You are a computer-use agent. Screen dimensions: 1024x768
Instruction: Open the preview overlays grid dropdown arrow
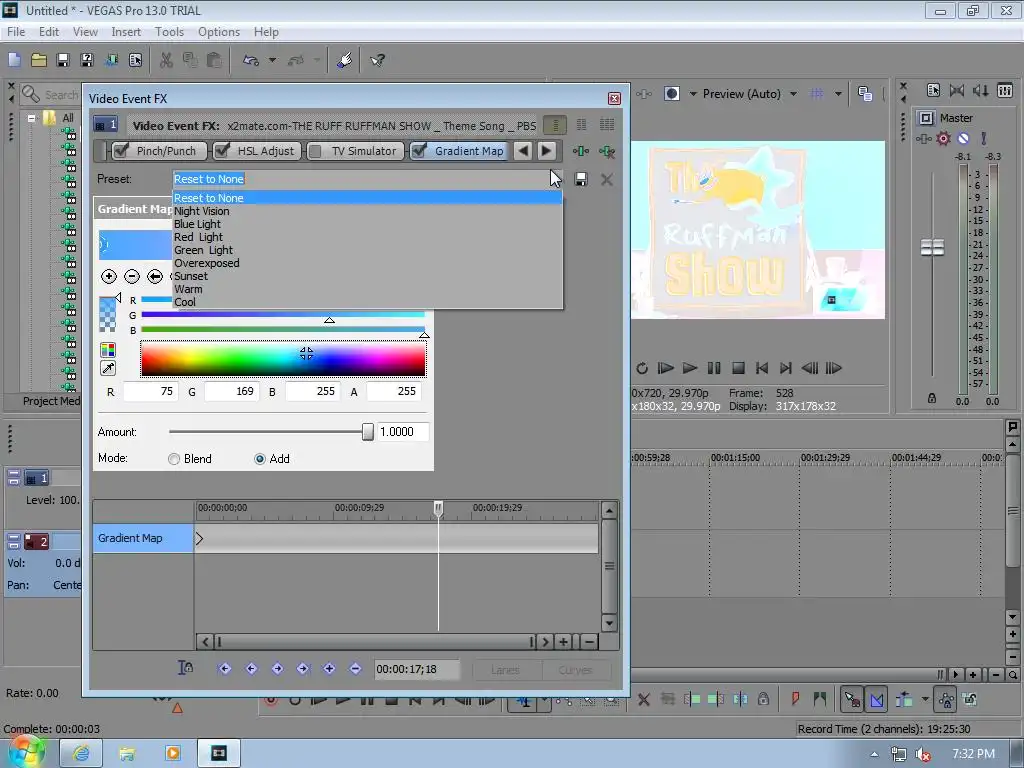click(x=838, y=94)
